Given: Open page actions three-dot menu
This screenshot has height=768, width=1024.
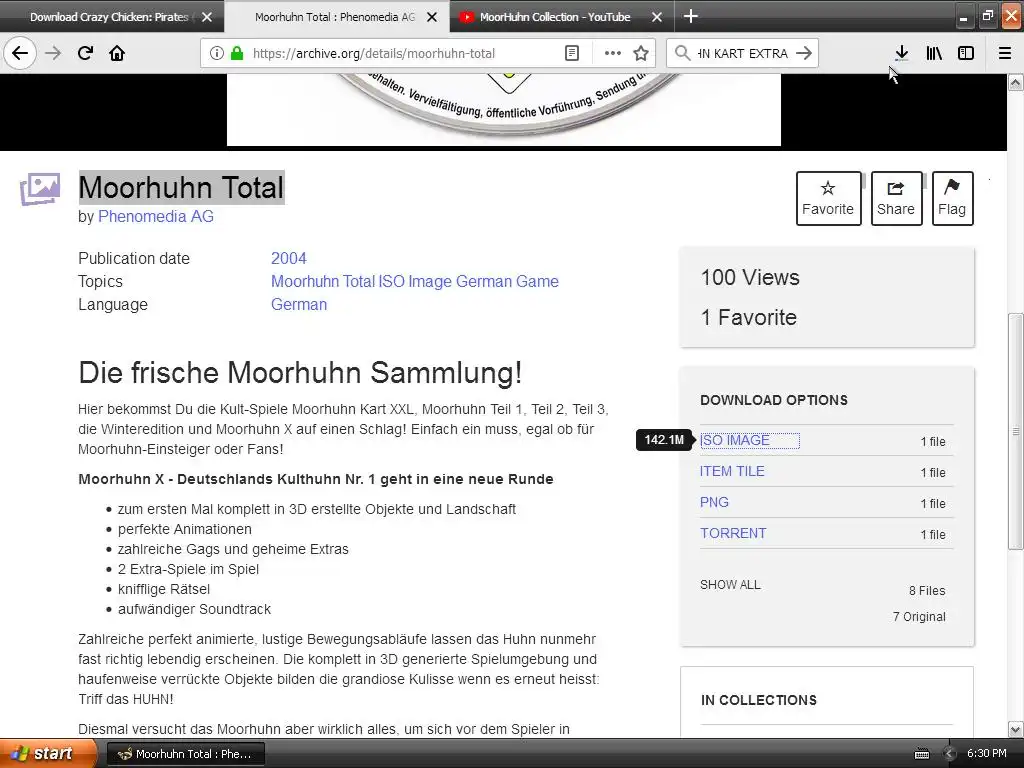Looking at the screenshot, I should tap(612, 53).
